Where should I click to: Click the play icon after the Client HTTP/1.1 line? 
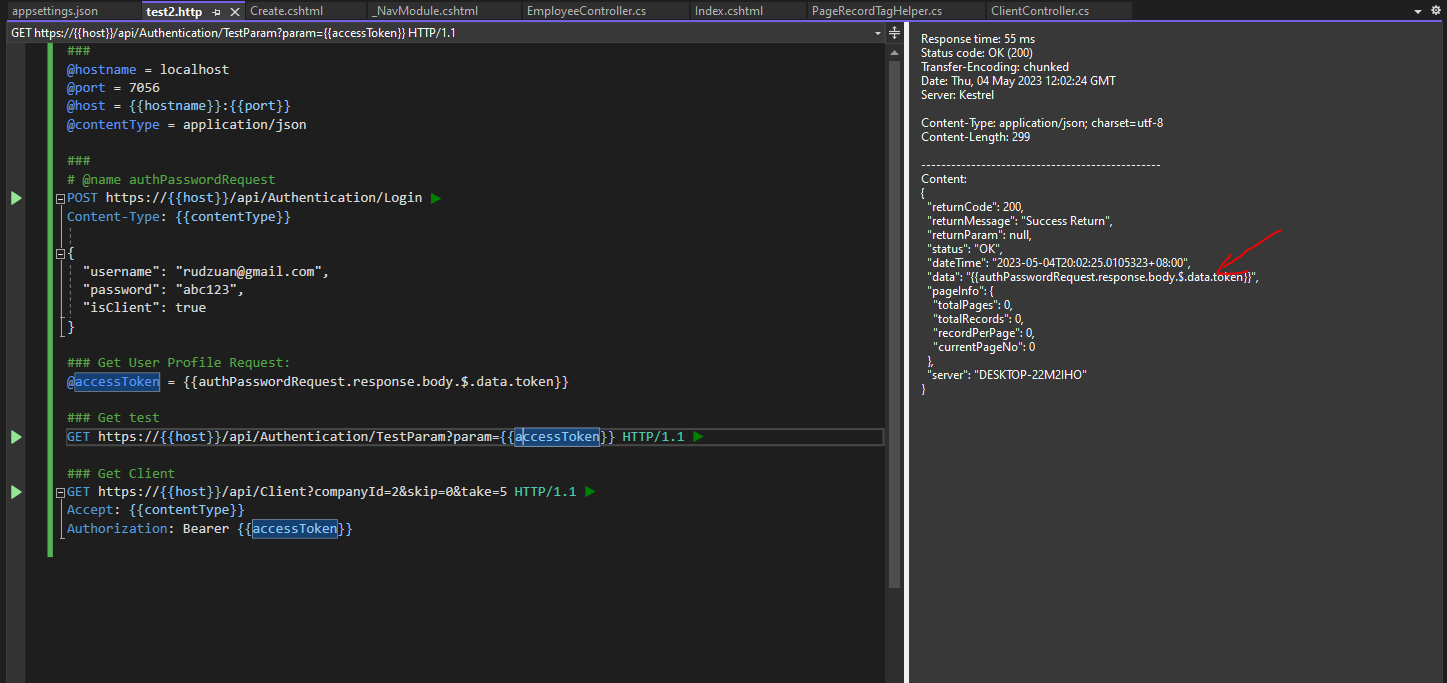click(590, 490)
